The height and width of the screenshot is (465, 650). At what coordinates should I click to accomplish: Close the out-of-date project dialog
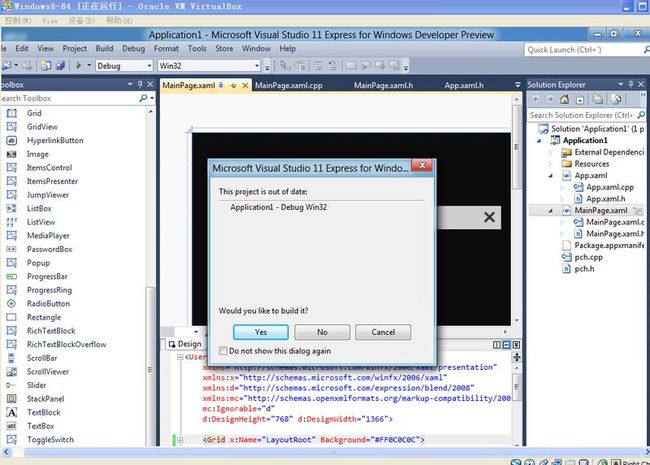pyautogui.click(x=422, y=166)
